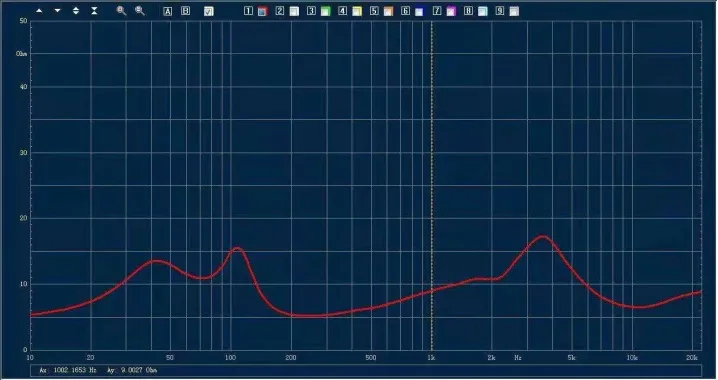Select curve slot number 2

(x=280, y=11)
